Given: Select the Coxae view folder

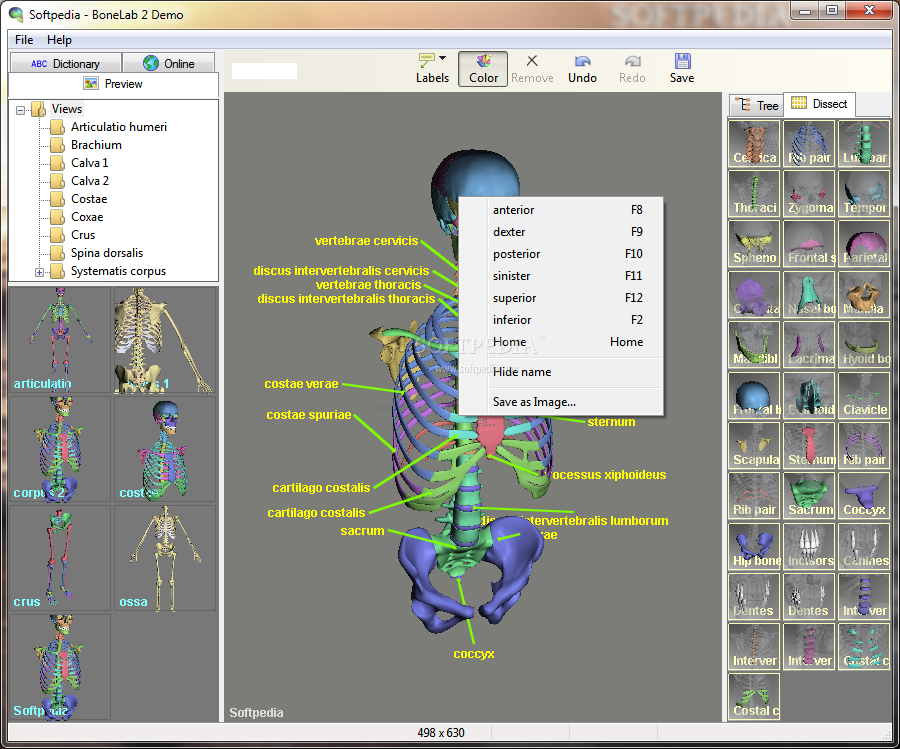Looking at the screenshot, I should pyautogui.click(x=87, y=217).
